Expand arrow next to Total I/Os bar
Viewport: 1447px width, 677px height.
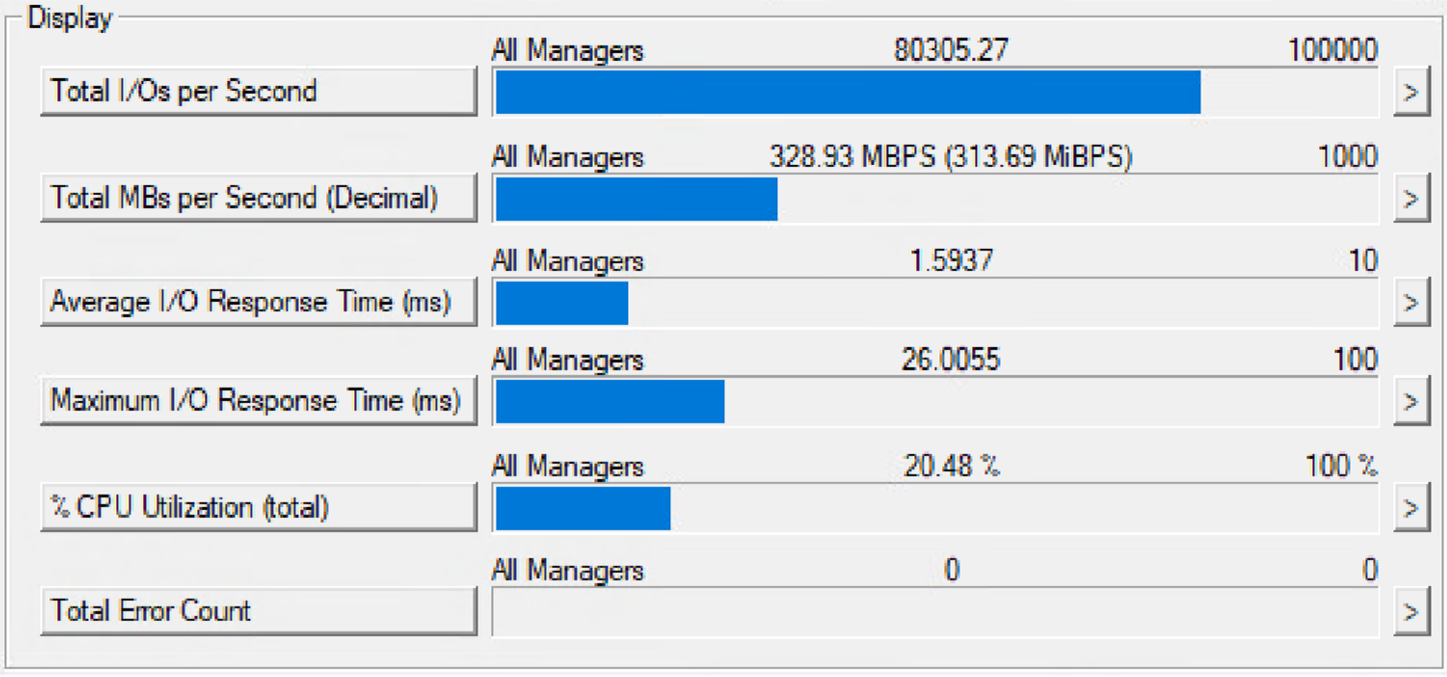tap(1411, 93)
